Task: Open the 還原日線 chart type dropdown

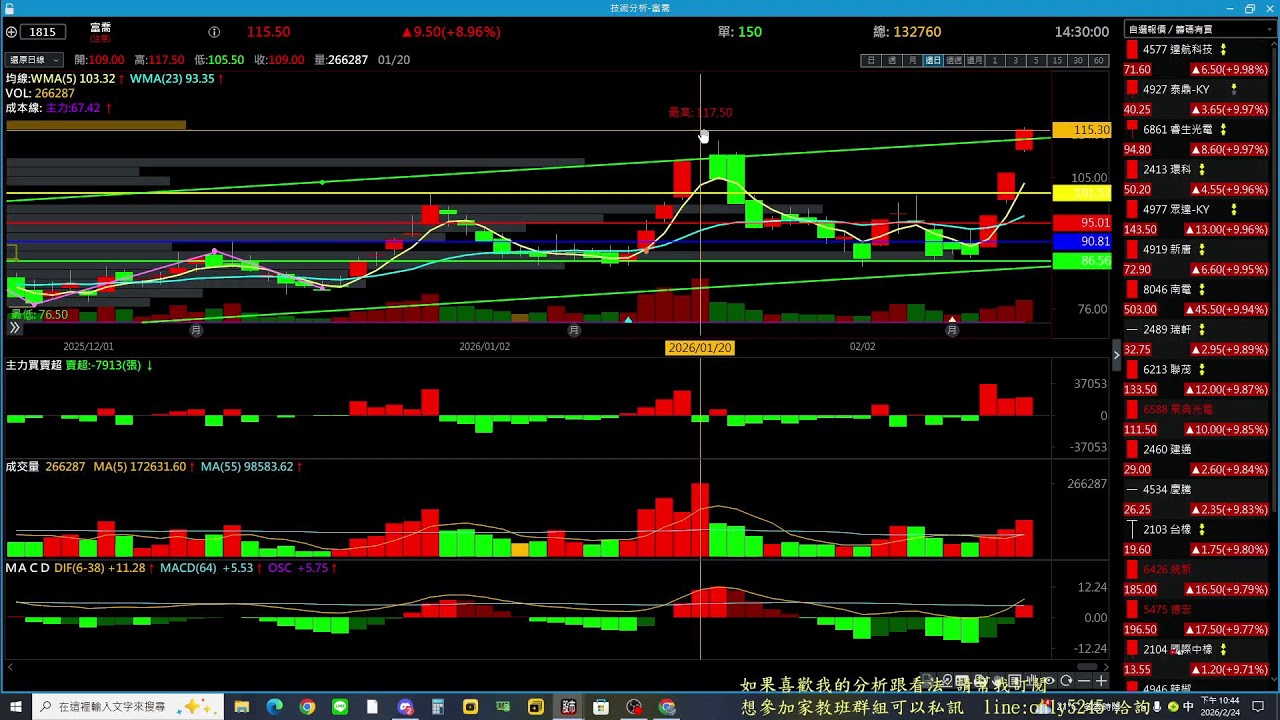Action: (x=35, y=60)
